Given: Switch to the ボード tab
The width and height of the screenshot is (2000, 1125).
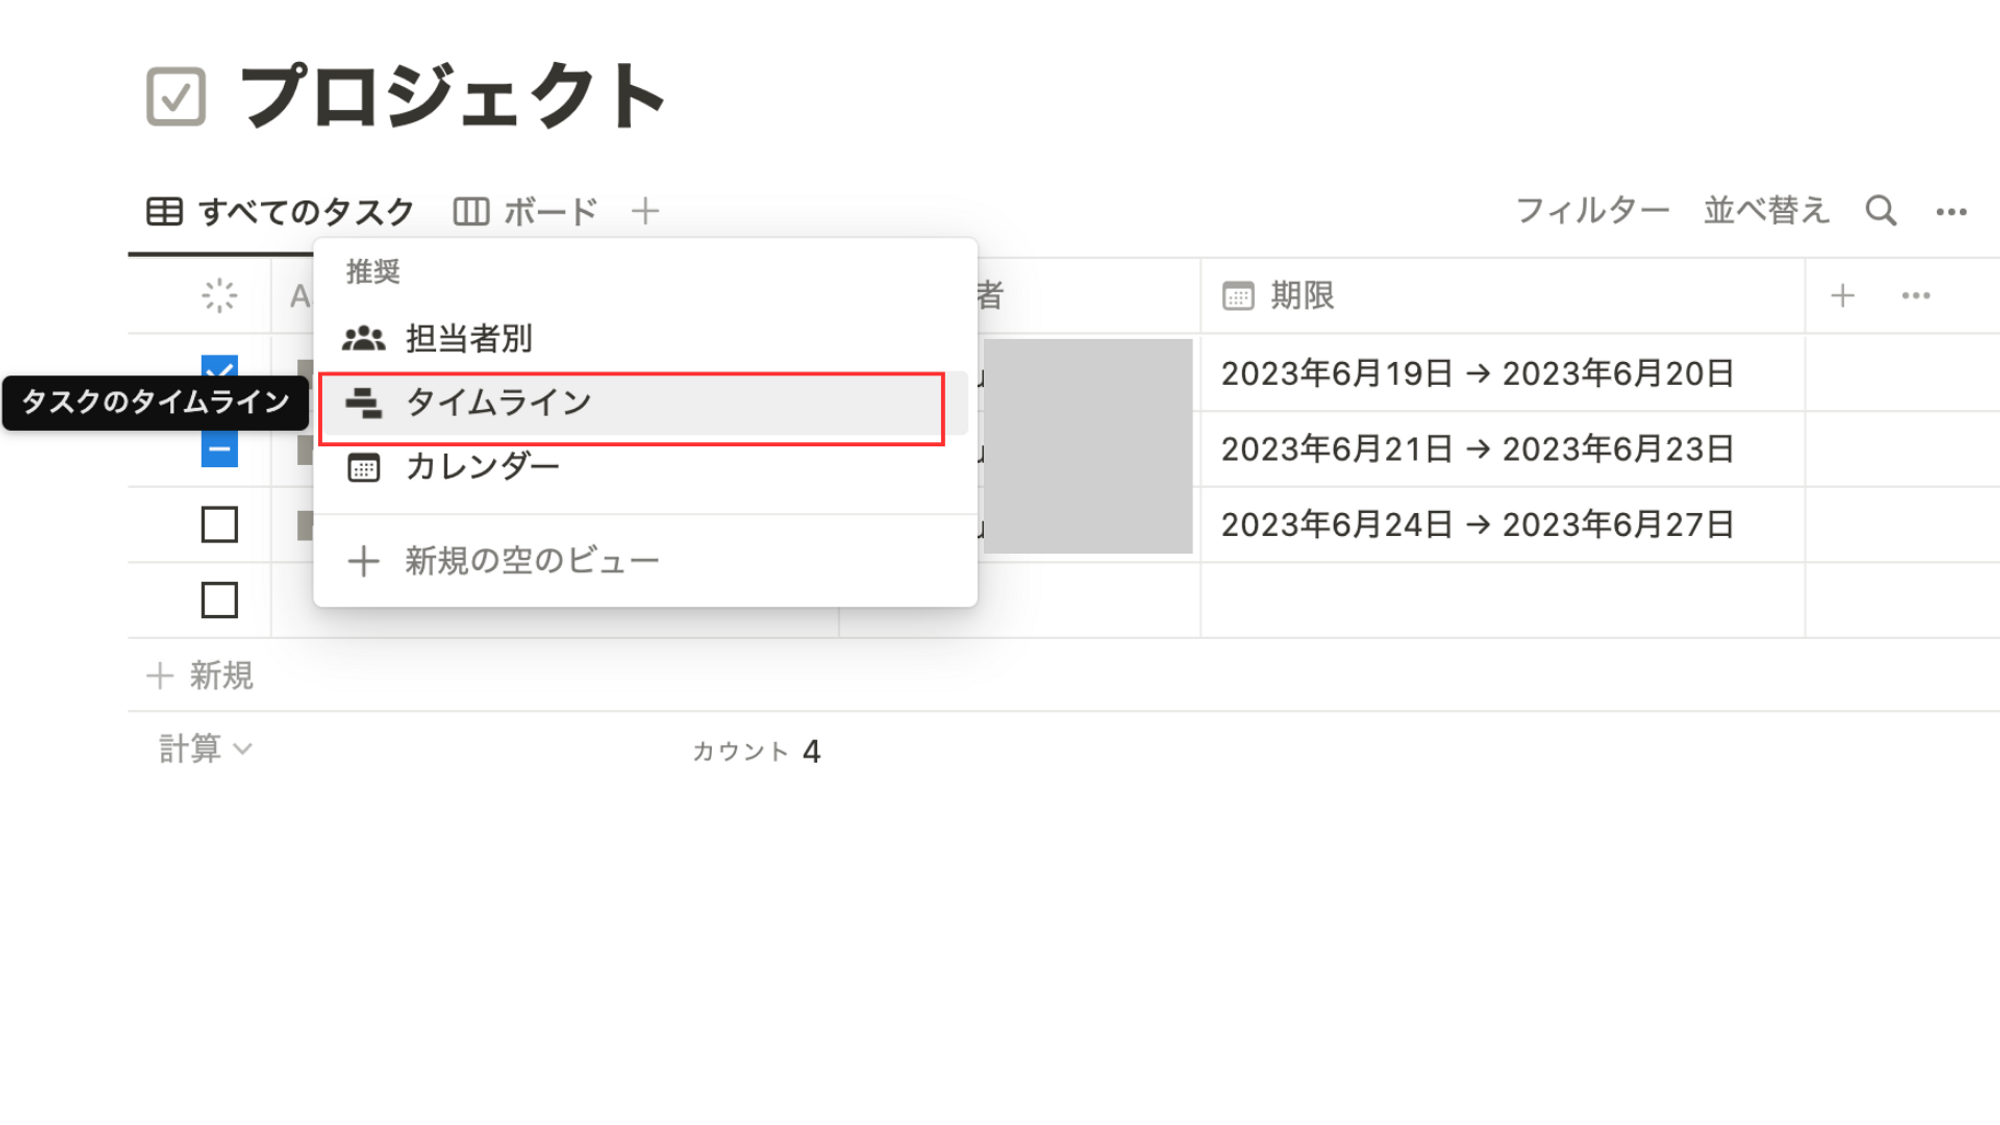Looking at the screenshot, I should [x=526, y=212].
